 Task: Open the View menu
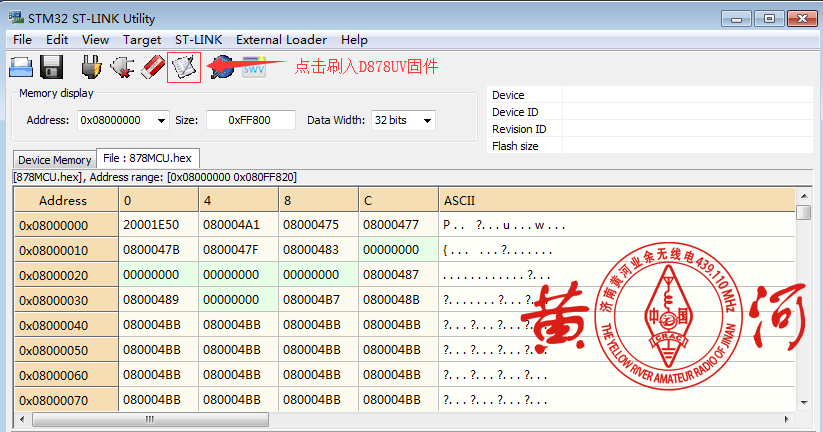pyautogui.click(x=96, y=40)
